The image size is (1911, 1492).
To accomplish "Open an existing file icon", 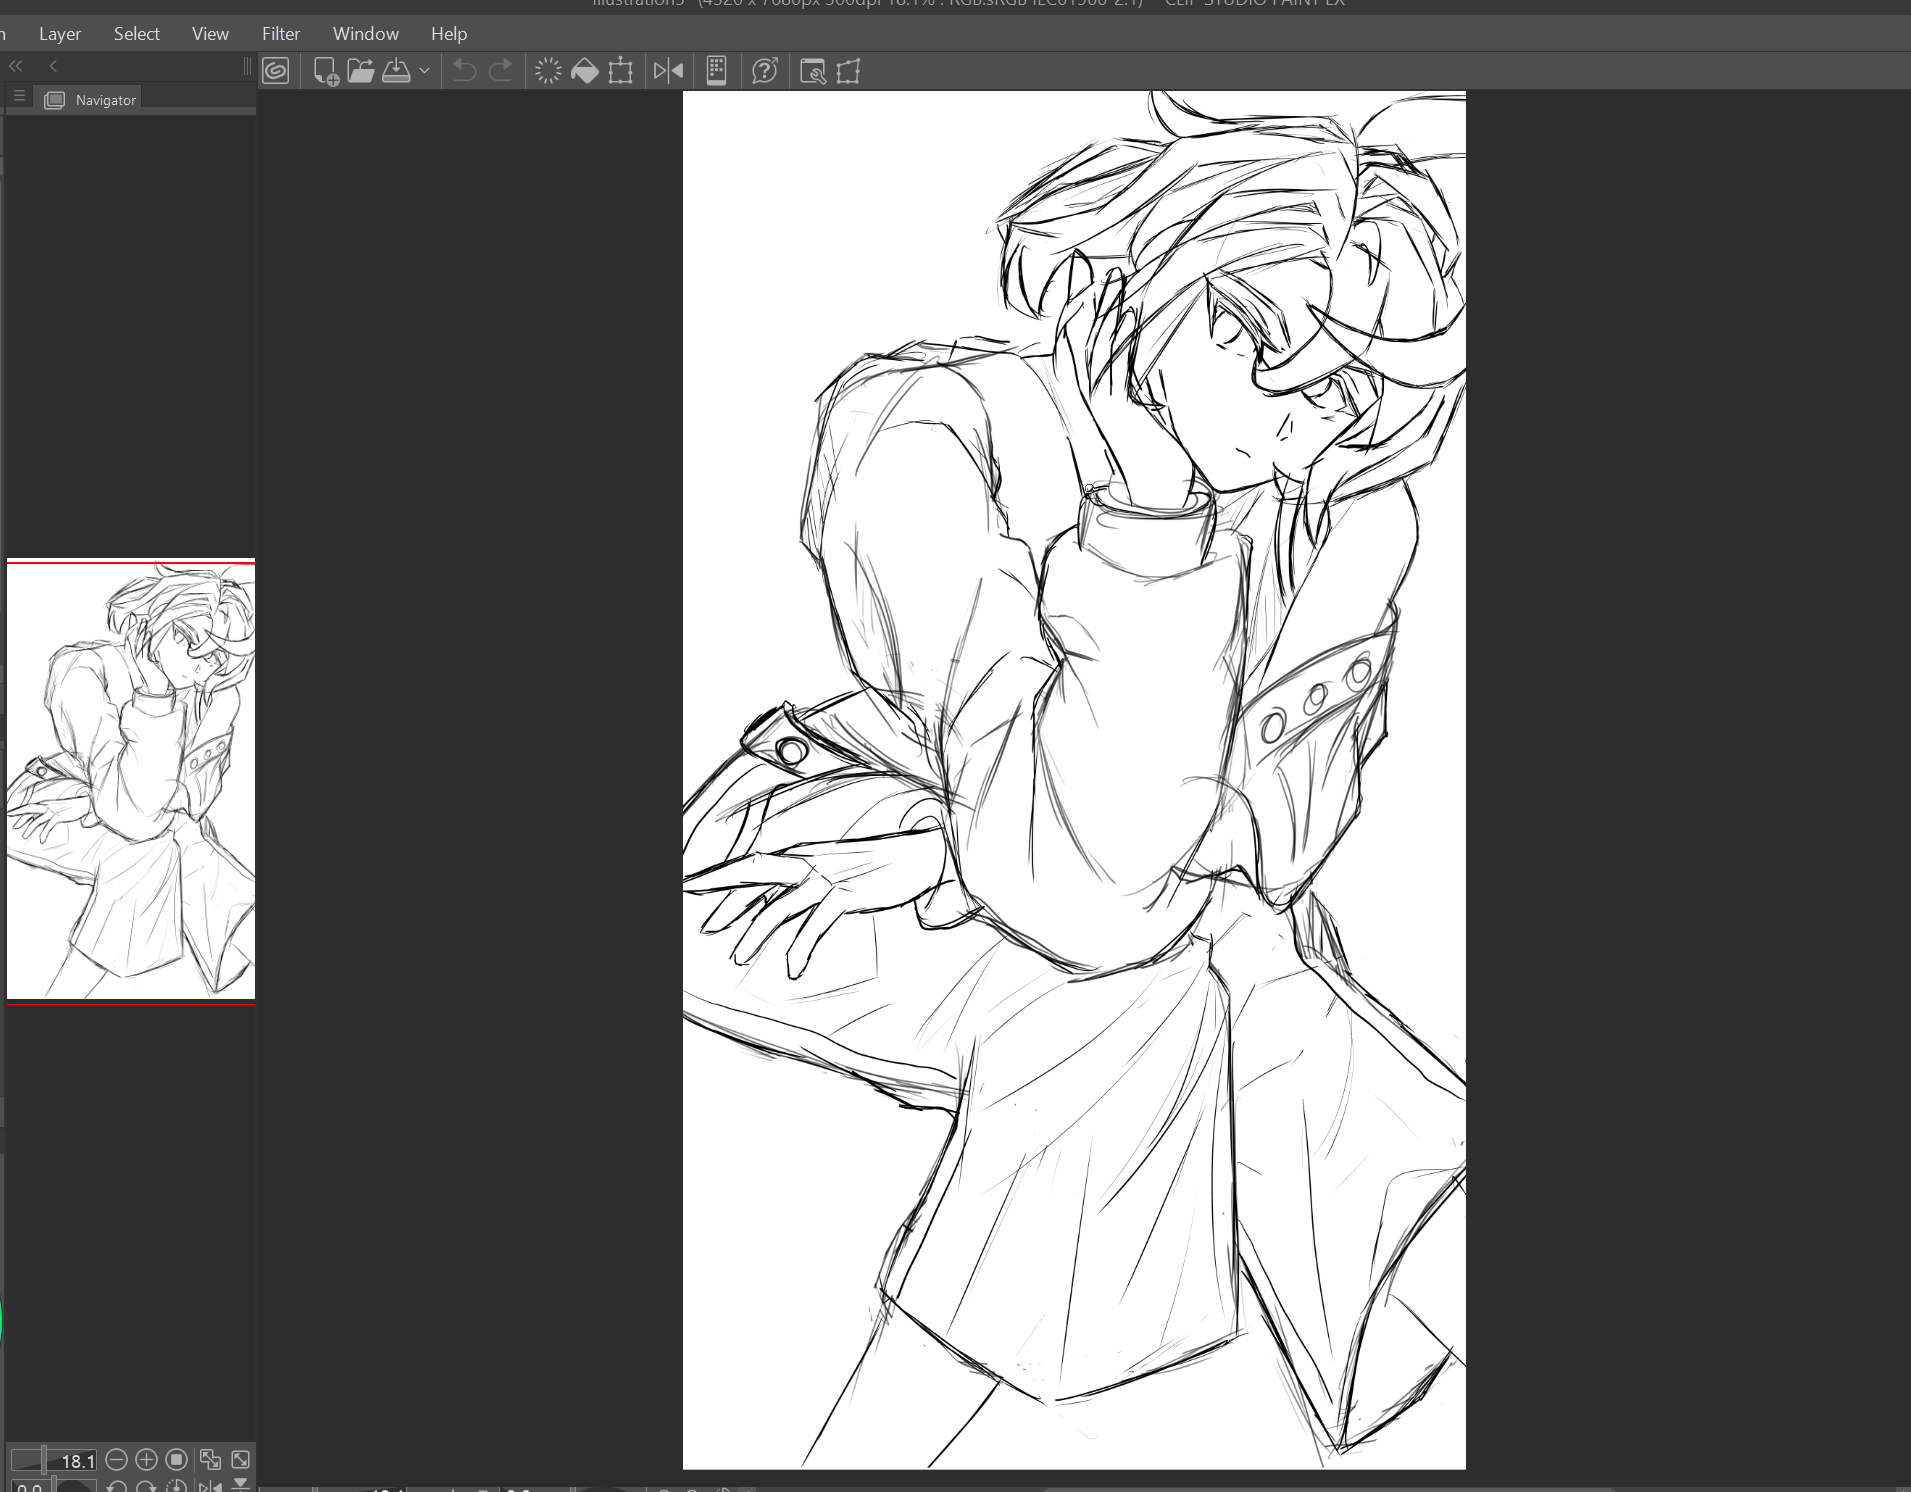I will (x=361, y=71).
